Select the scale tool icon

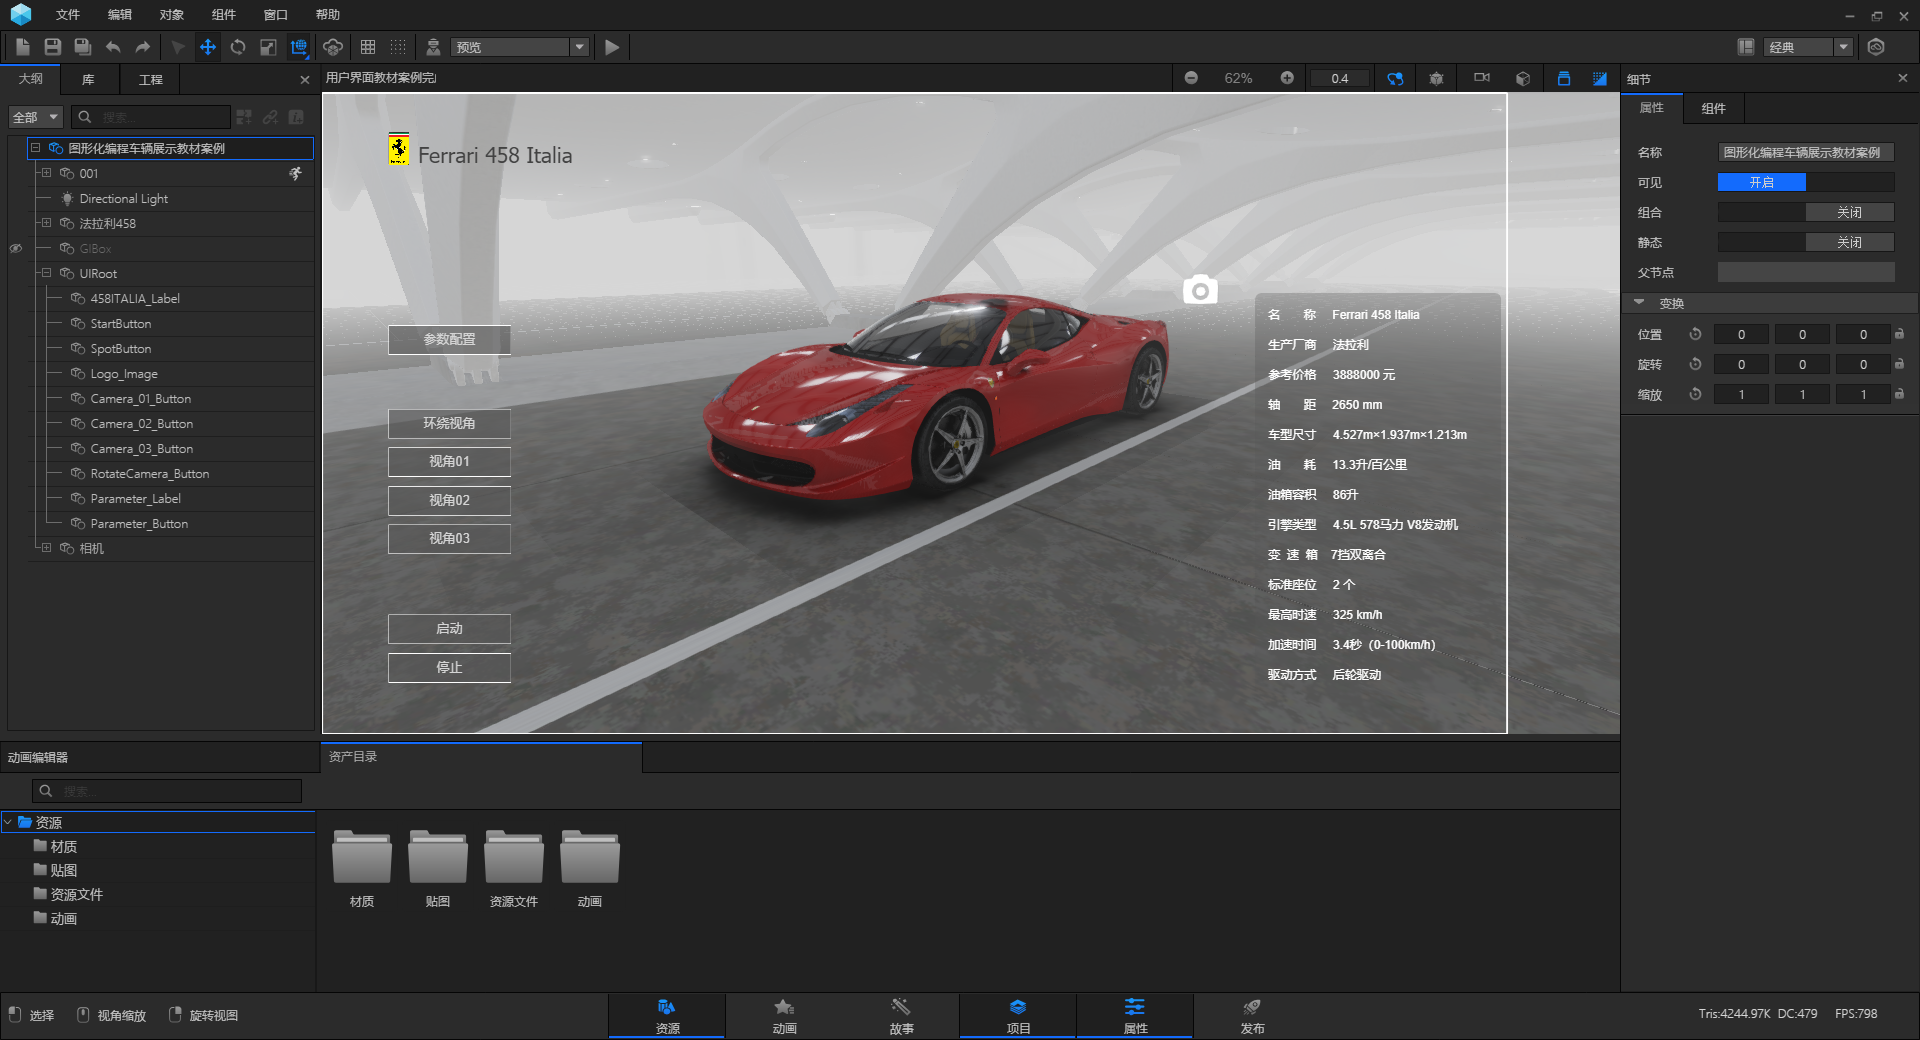(268, 47)
